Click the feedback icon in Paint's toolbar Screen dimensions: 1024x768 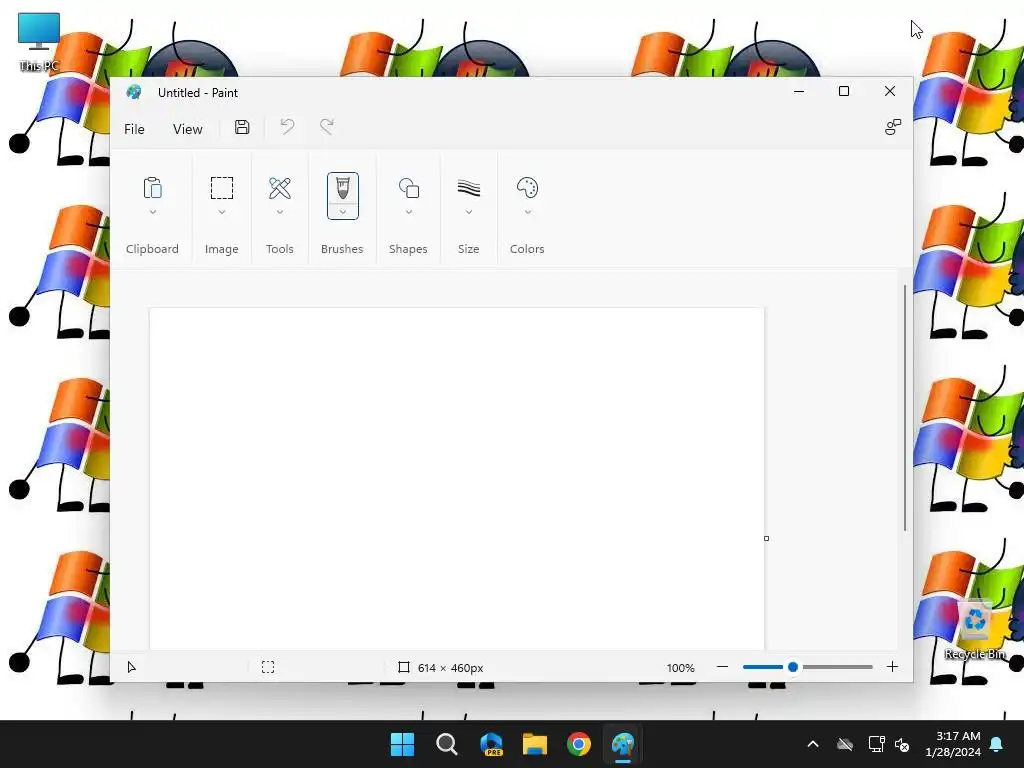[893, 127]
